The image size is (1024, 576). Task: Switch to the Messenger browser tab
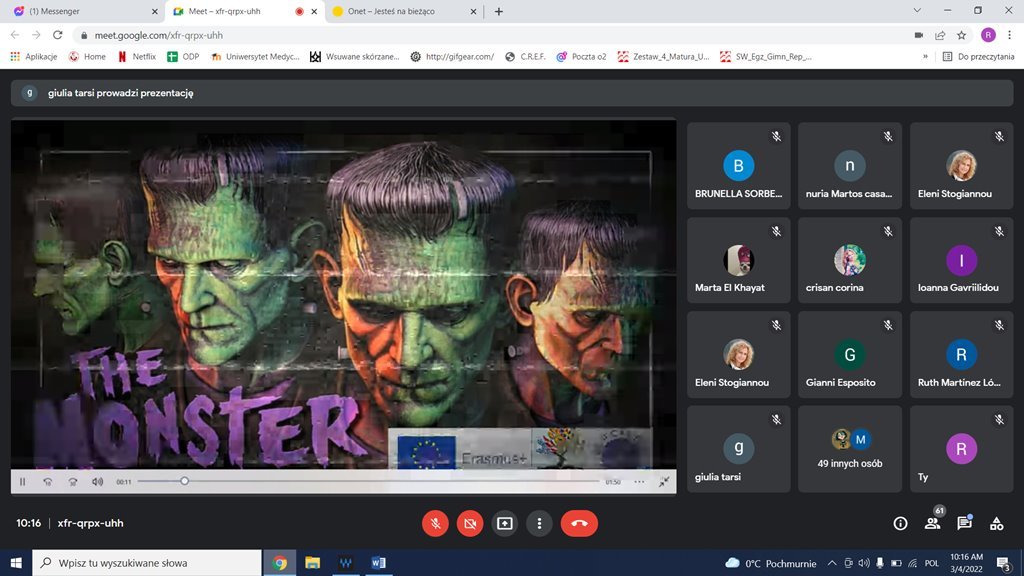pos(84,11)
